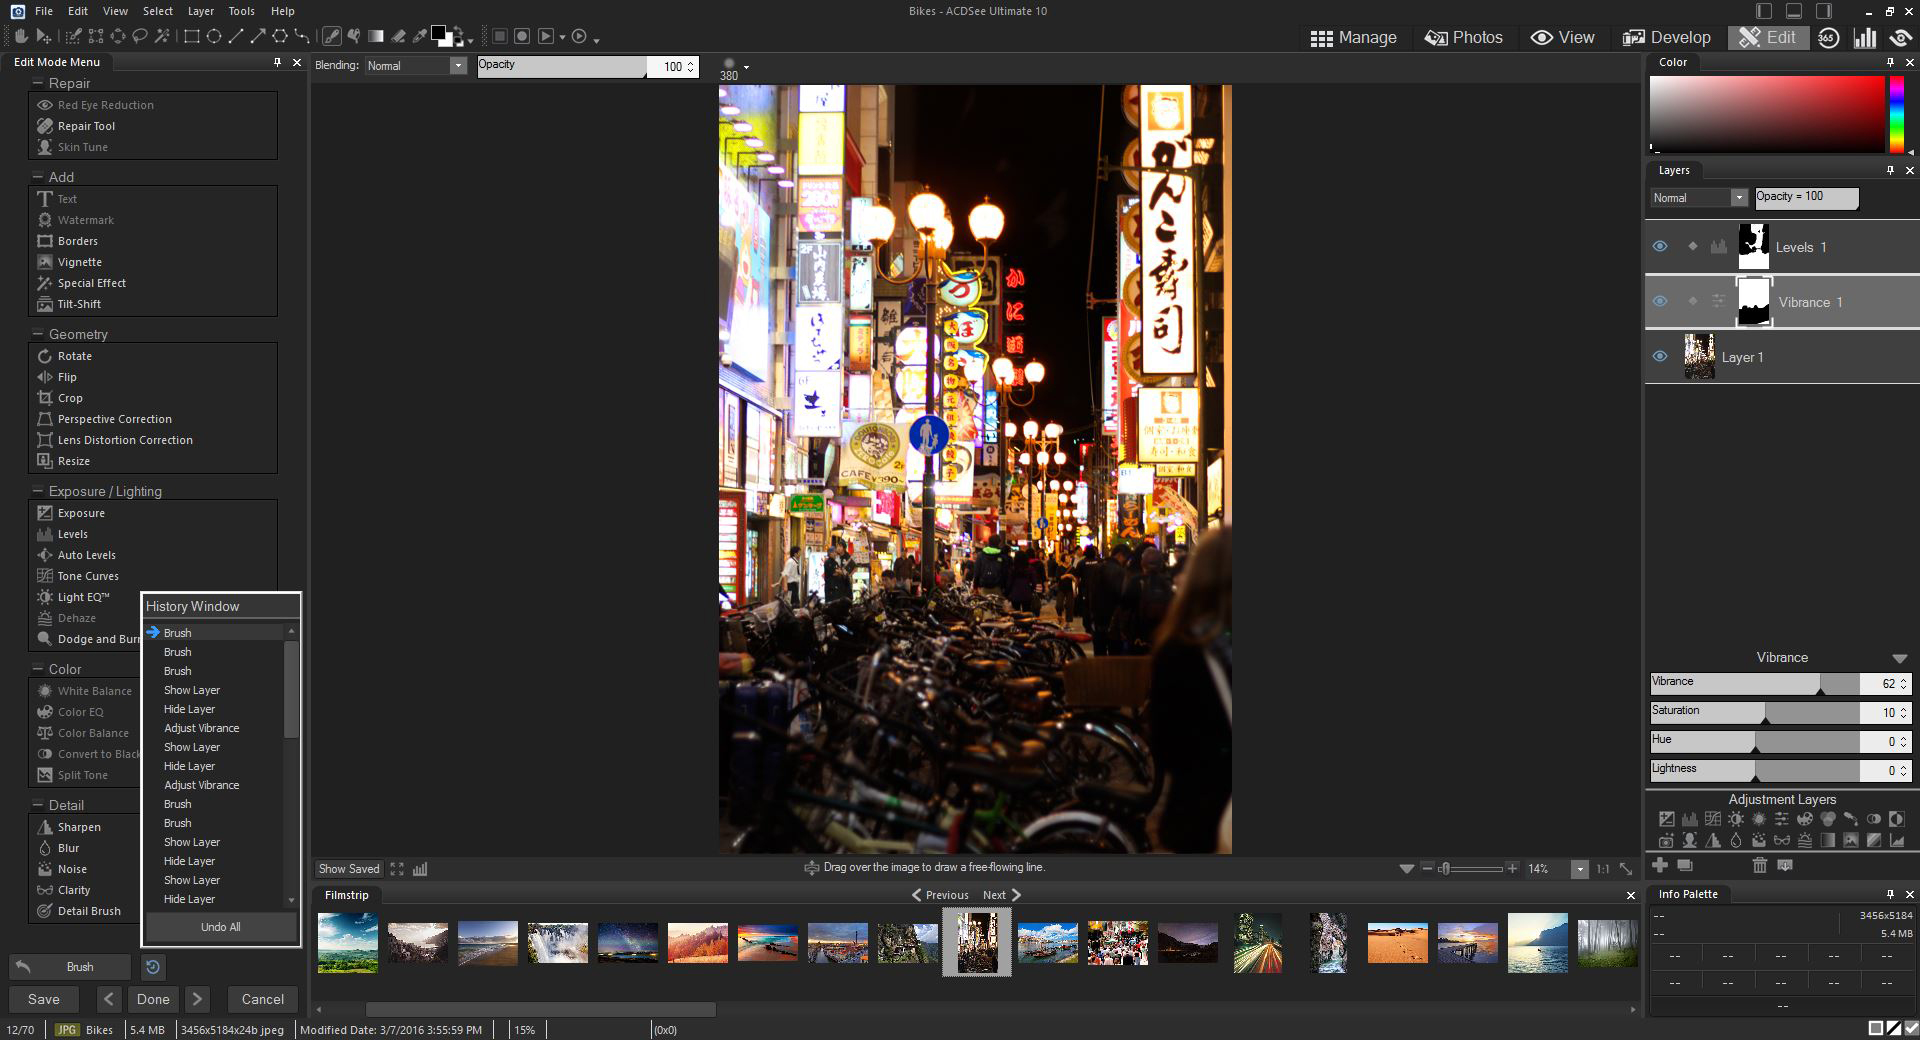Image resolution: width=1920 pixels, height=1040 pixels.
Task: Toggle full screen icon beside Show Saved
Action: [397, 869]
